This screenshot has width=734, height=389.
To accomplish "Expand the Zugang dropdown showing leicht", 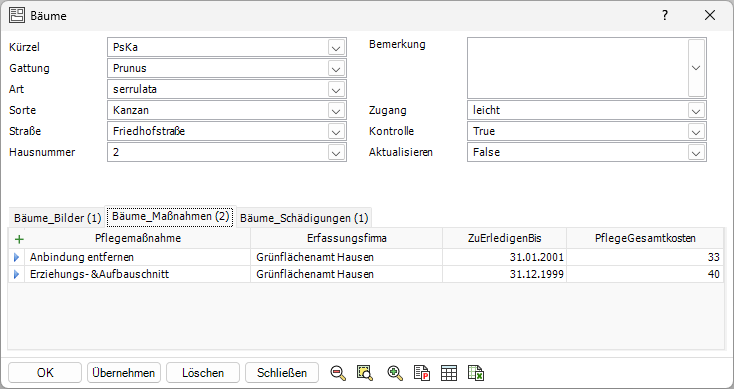I will pos(696,110).
